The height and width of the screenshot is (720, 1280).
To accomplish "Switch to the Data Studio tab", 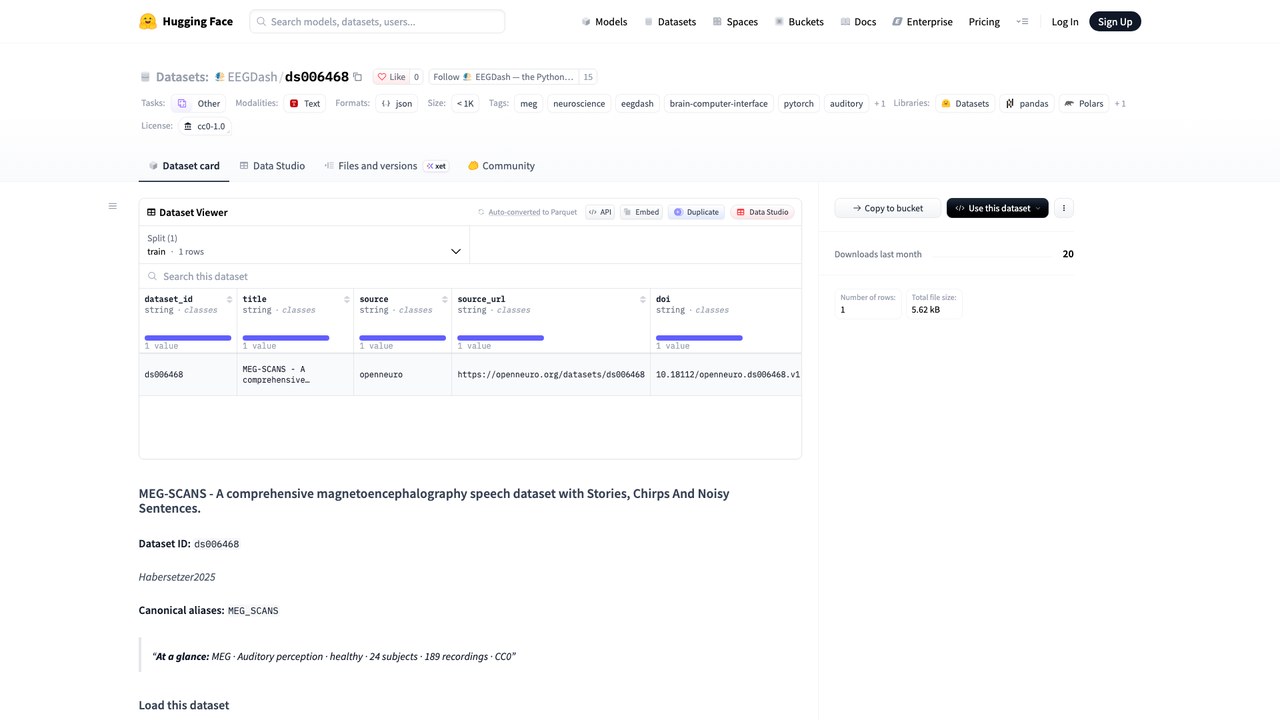I will pos(272,166).
